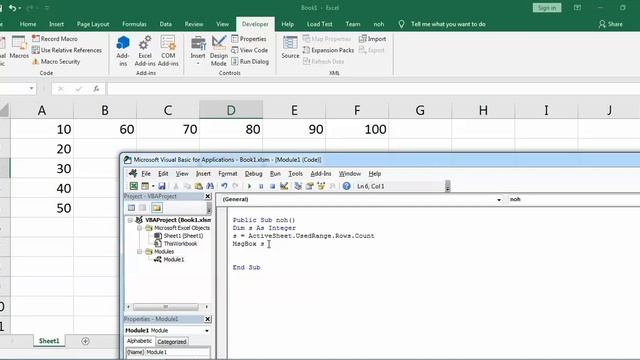
Task: Toggle Use Relative References
Action: [67, 50]
